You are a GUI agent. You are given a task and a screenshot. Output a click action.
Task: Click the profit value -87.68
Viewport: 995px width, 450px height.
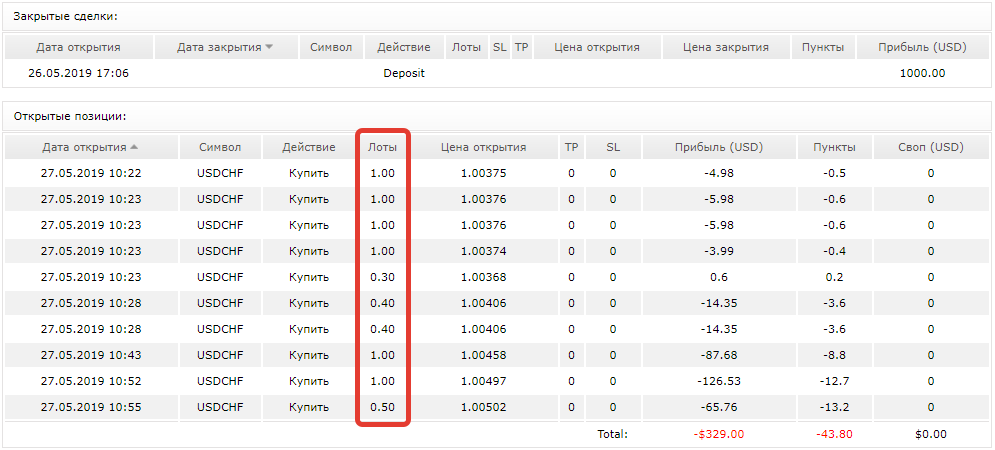coord(719,355)
